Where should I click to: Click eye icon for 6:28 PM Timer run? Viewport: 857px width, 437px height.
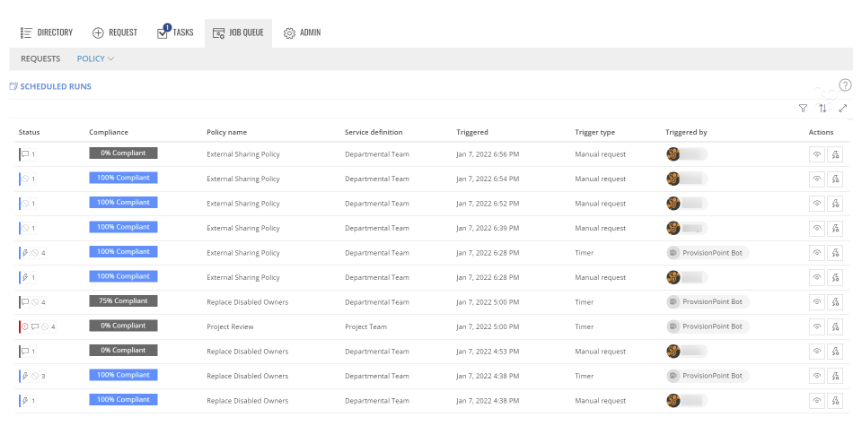(x=817, y=253)
